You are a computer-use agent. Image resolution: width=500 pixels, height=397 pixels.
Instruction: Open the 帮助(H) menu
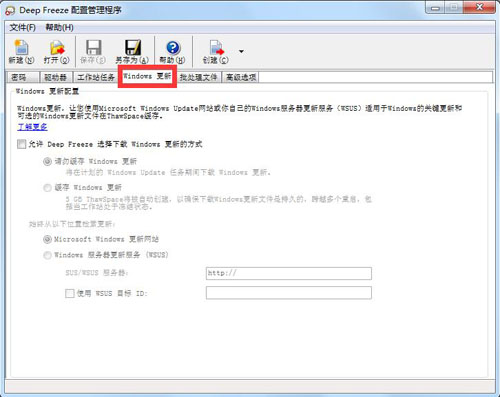pos(59,27)
